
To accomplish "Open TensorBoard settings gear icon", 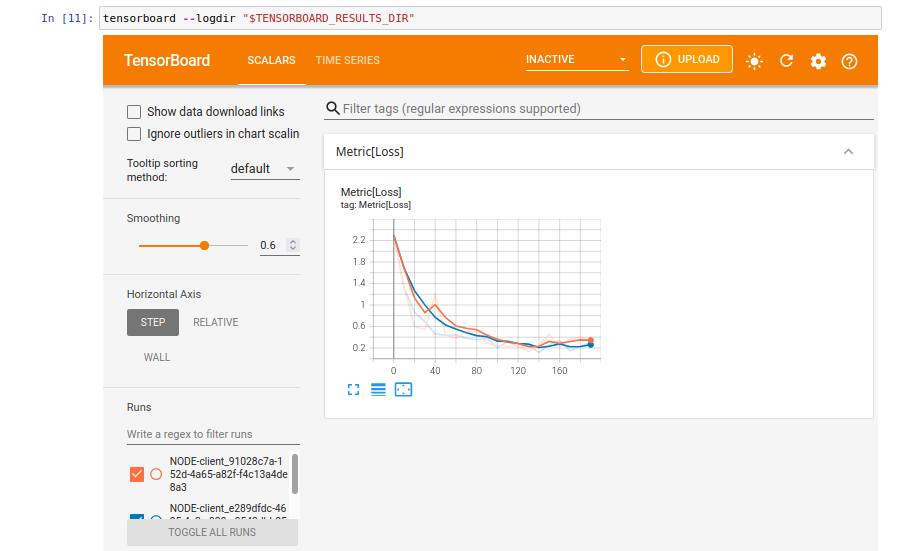I will point(818,61).
